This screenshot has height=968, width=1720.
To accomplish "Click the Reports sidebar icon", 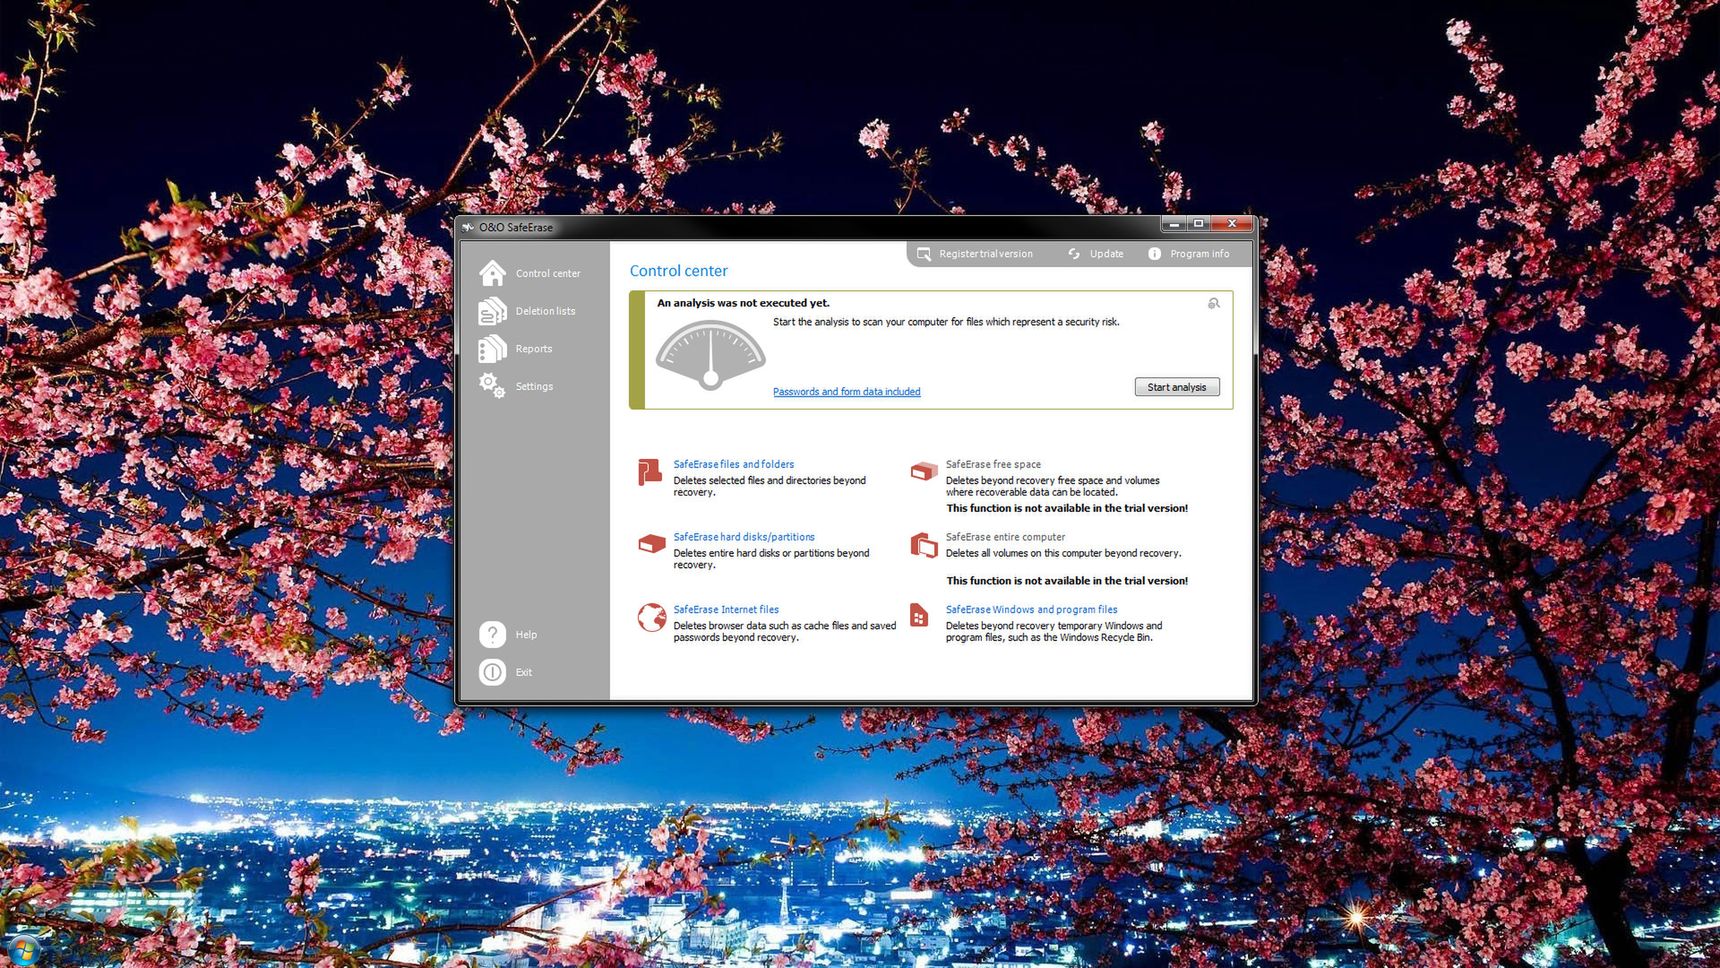I will [x=492, y=348].
